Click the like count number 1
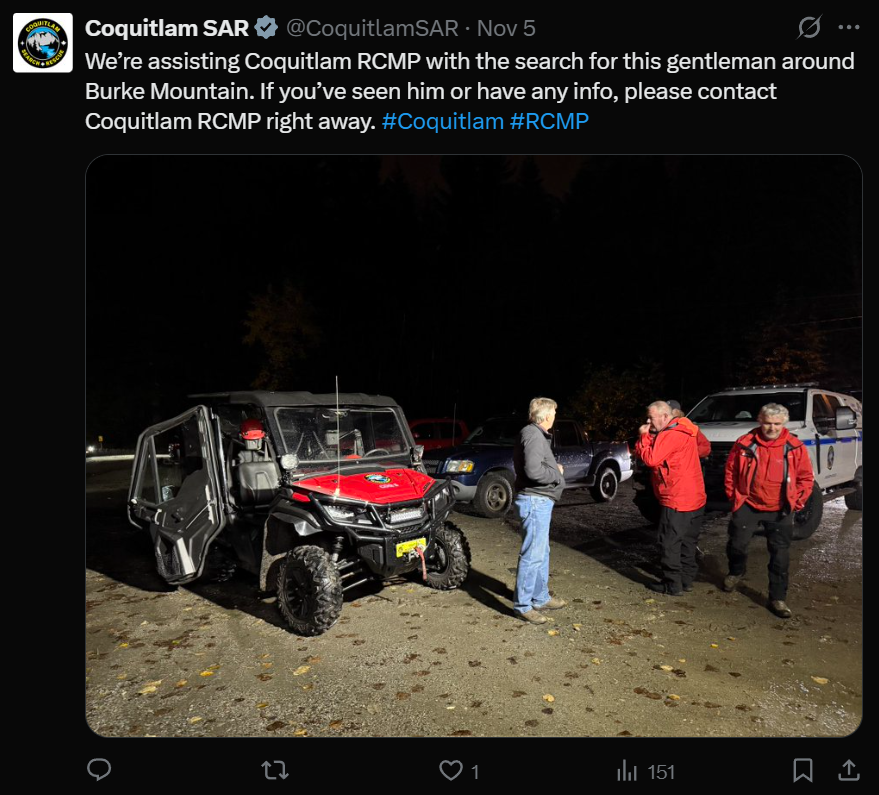Image resolution: width=879 pixels, height=795 pixels. point(475,771)
